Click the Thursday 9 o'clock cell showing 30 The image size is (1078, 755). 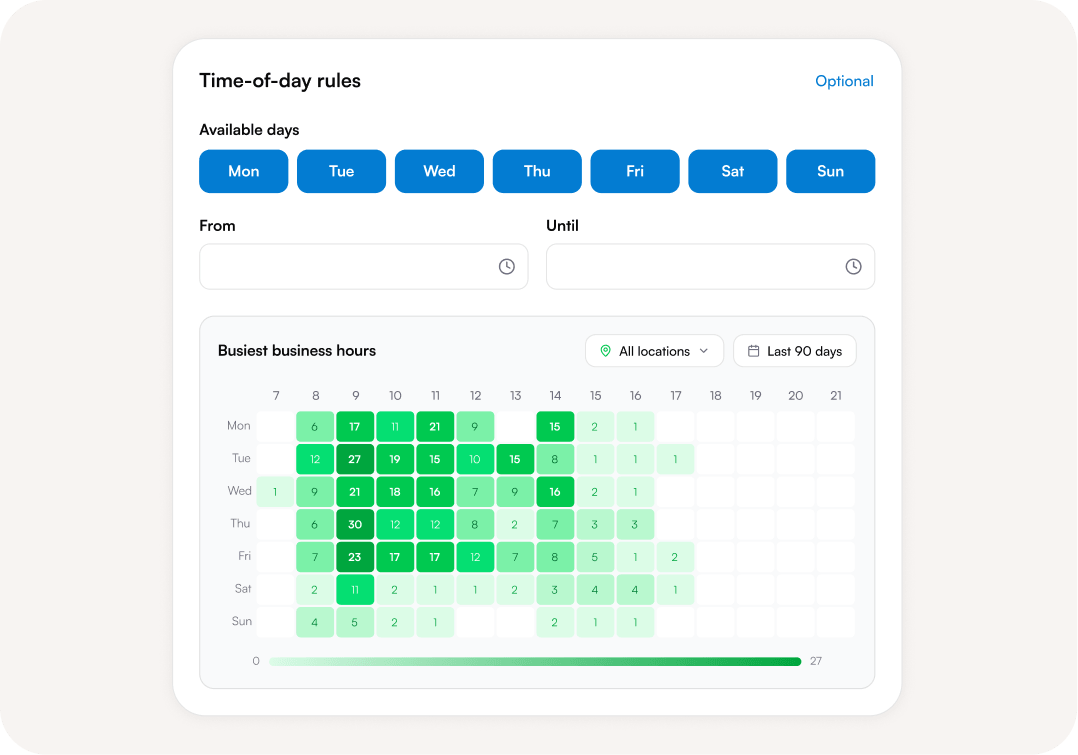click(355, 525)
